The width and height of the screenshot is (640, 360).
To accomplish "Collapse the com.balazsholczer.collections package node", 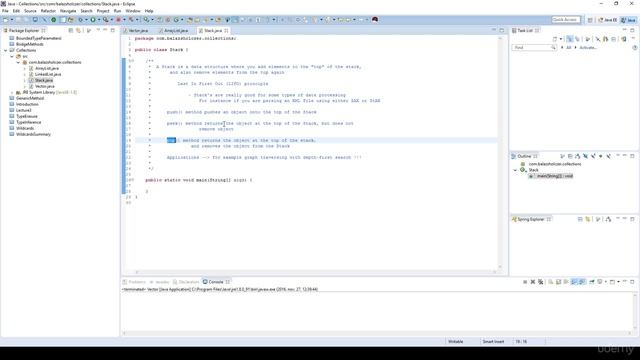I will (x=18, y=62).
